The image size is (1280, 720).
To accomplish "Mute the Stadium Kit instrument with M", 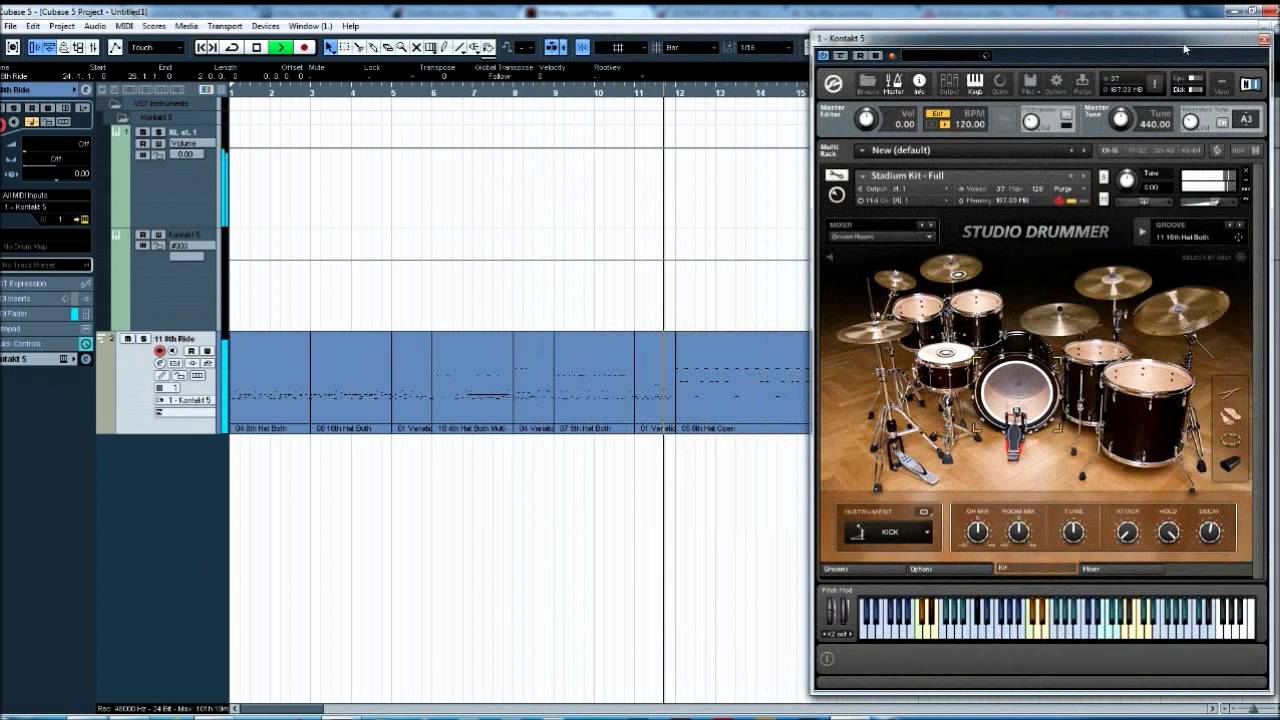I will tap(1104, 199).
